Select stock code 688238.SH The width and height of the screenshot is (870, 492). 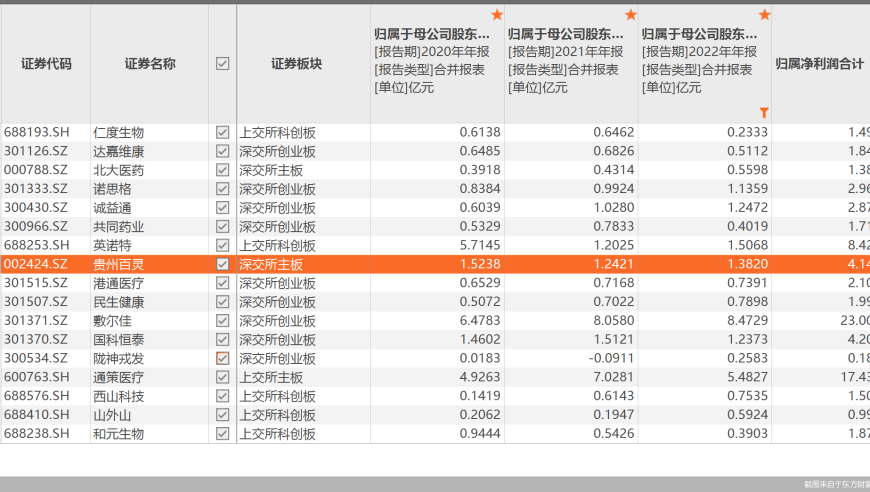[x=37, y=434]
